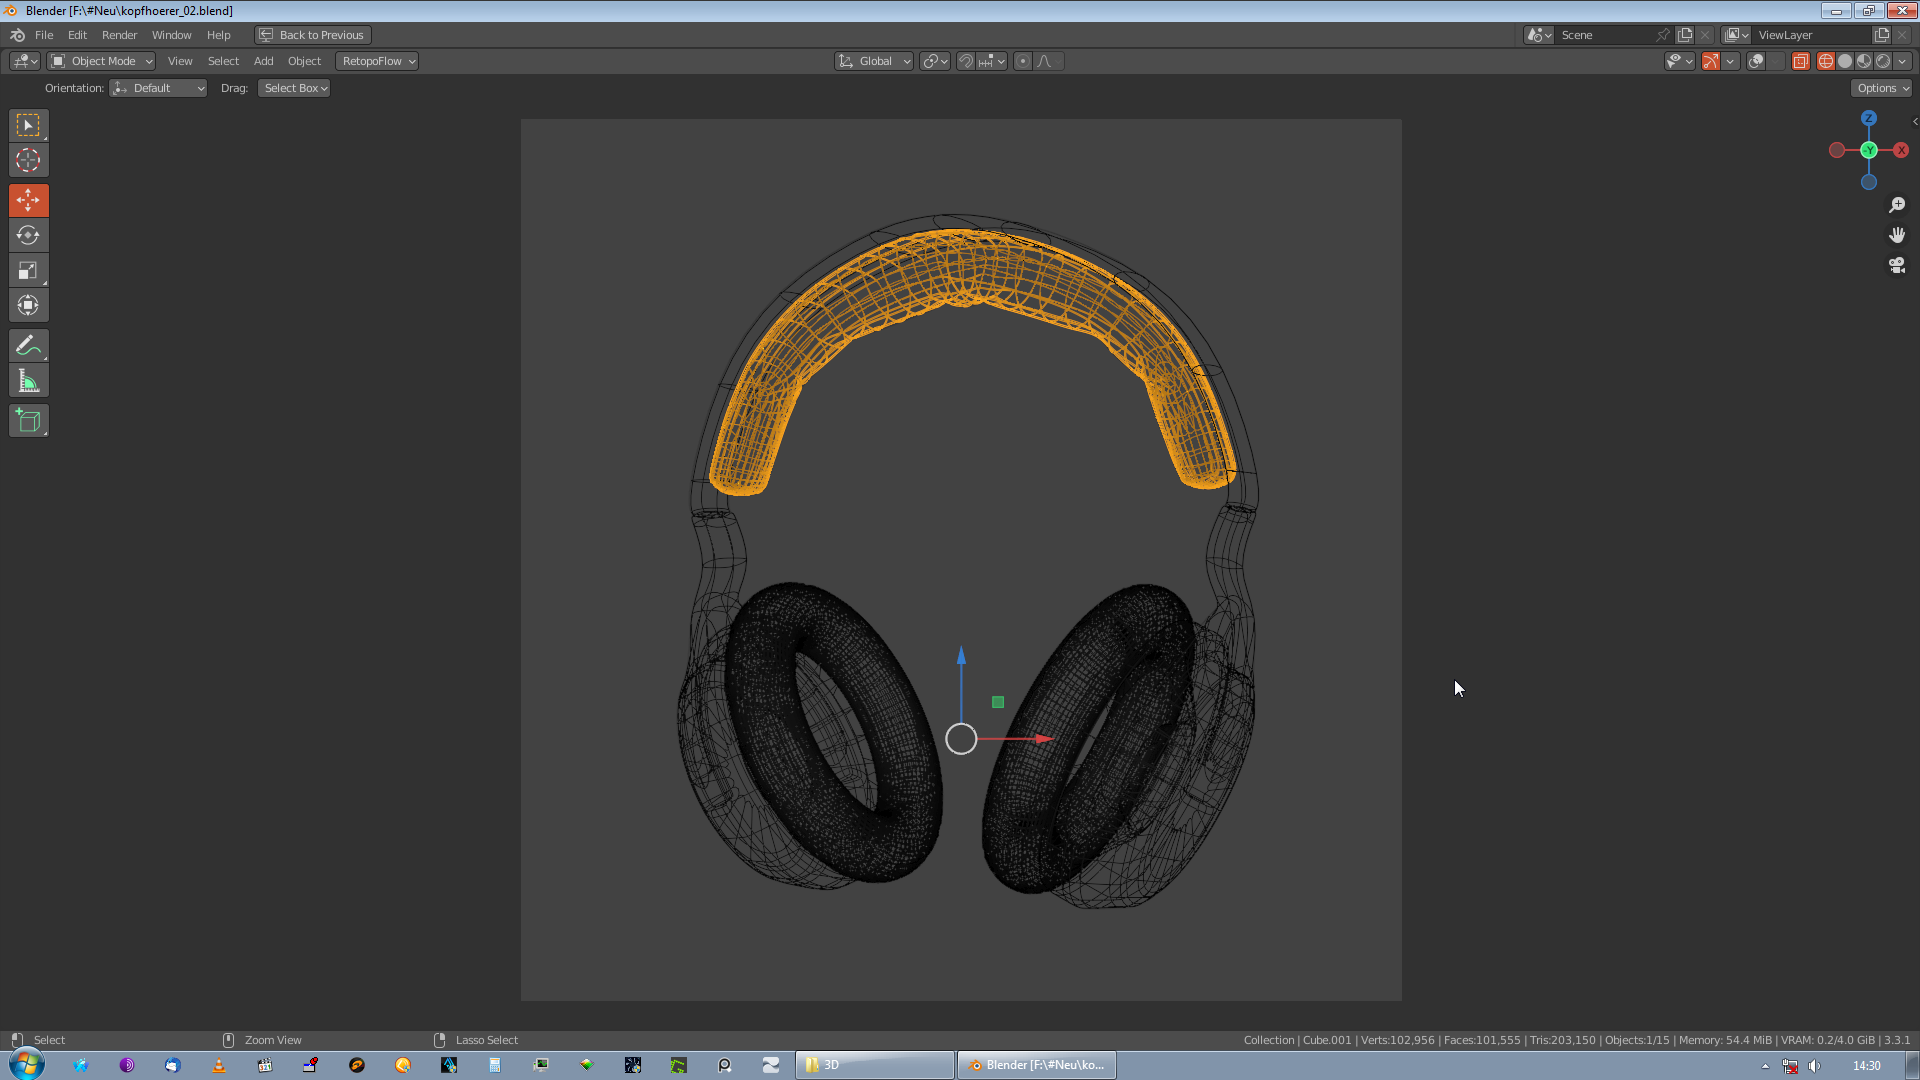
Task: Click the hand pan view icon
Action: tap(1897, 235)
